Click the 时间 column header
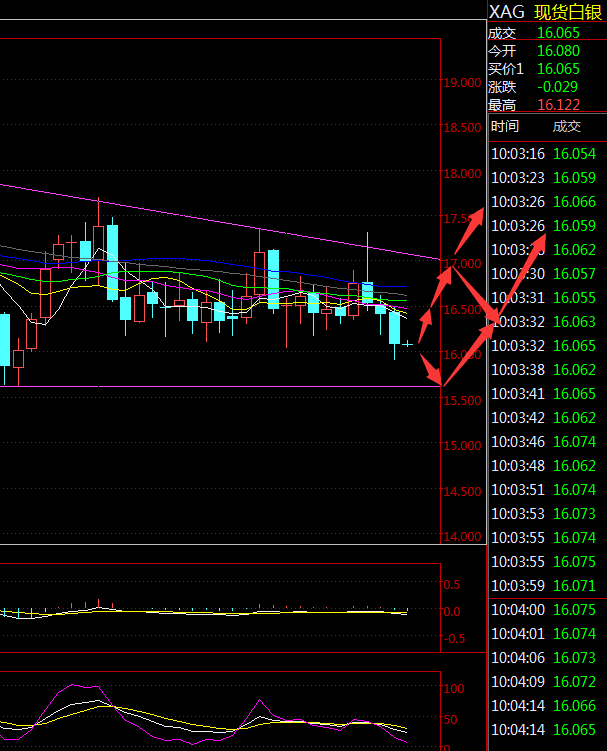607x751 pixels. (504, 126)
